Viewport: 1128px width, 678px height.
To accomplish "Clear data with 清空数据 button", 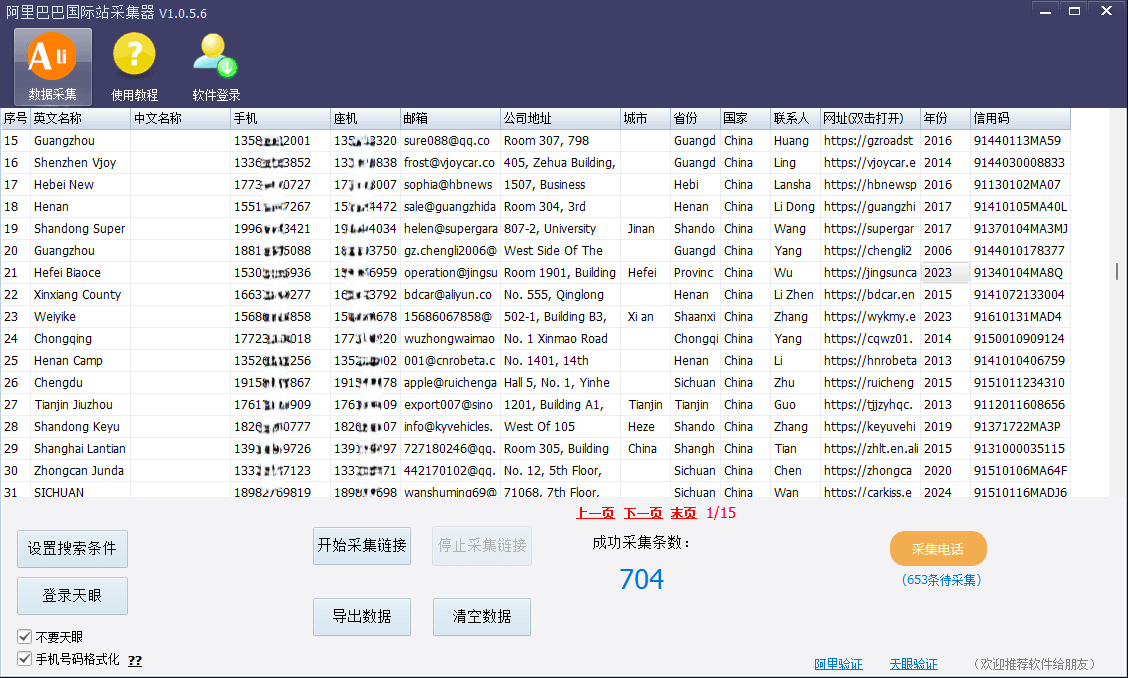I will click(482, 616).
